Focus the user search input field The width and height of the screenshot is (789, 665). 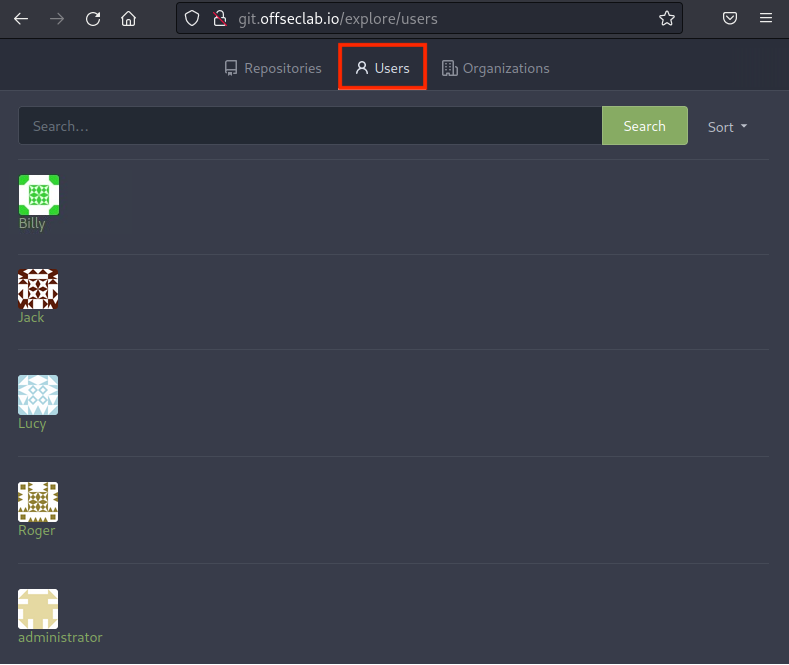[310, 126]
